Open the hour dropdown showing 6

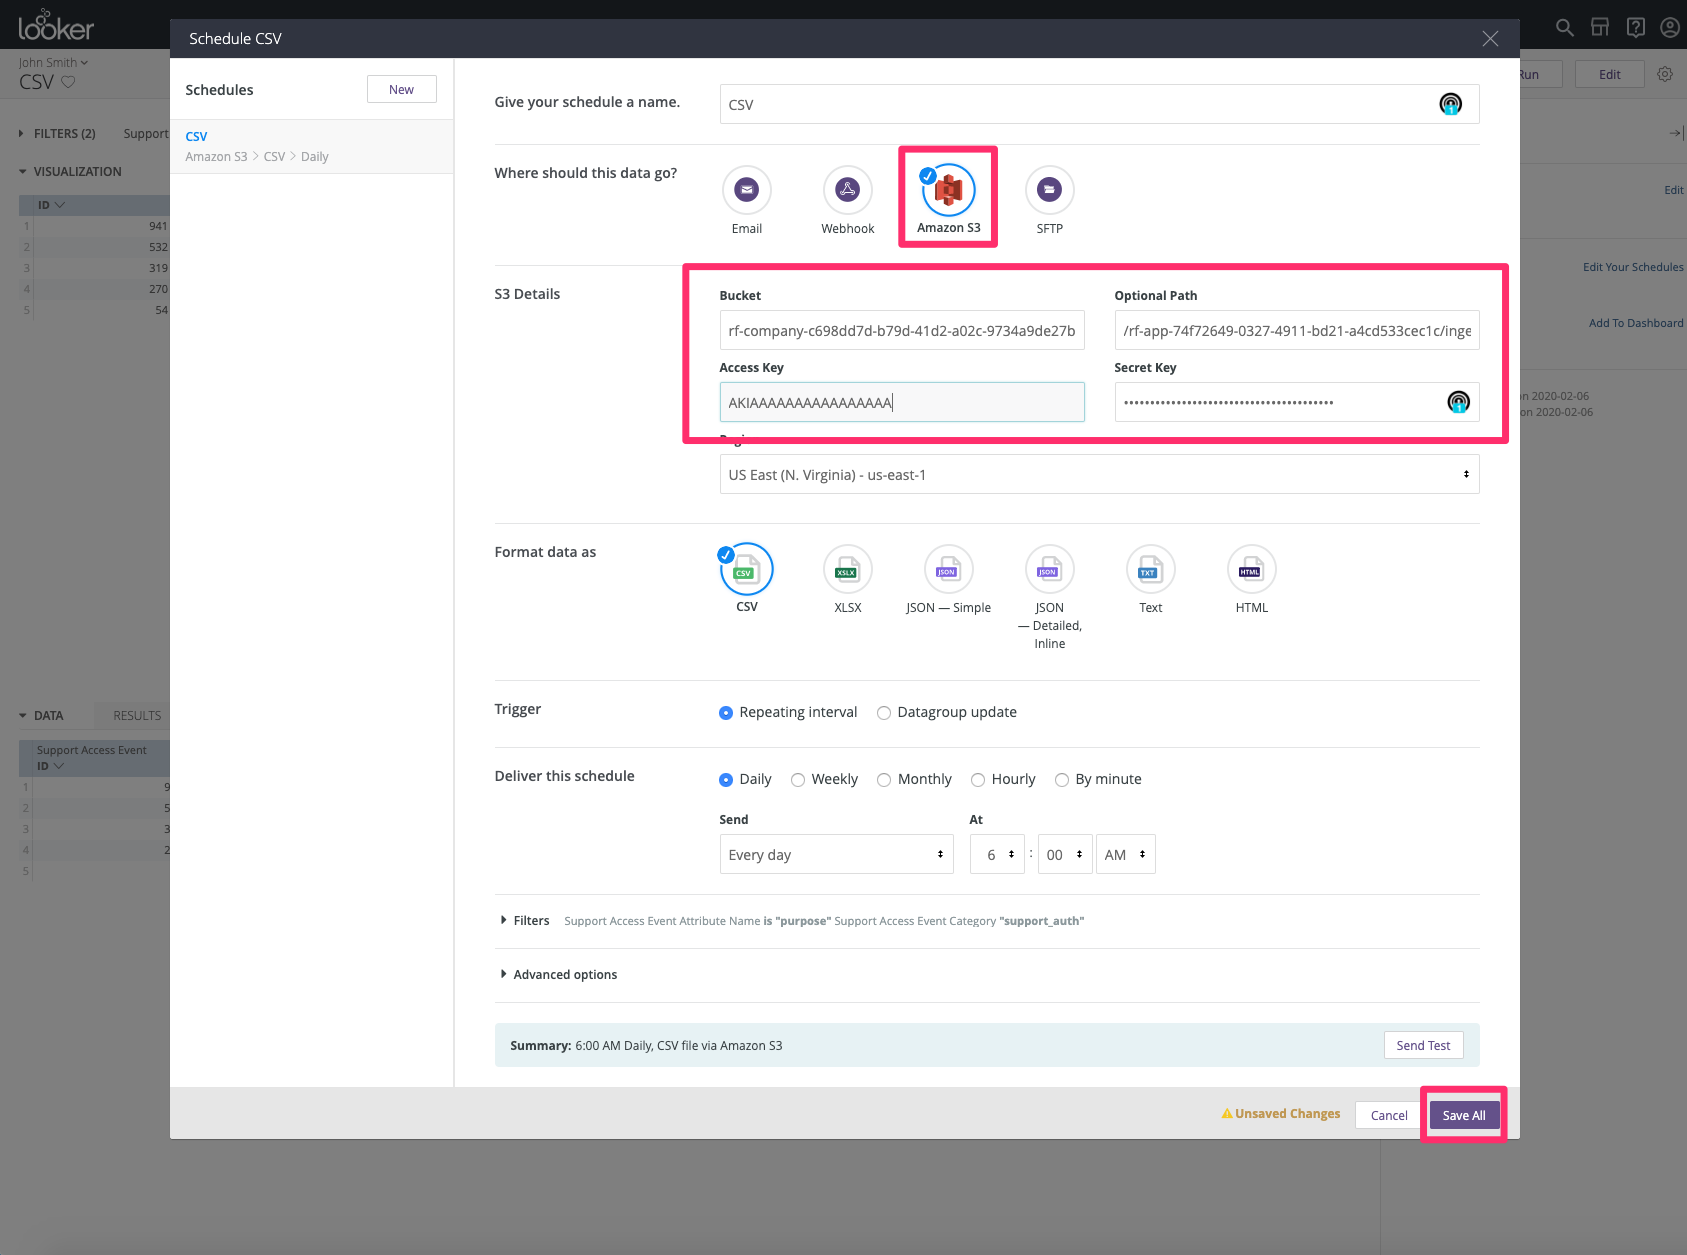point(997,854)
